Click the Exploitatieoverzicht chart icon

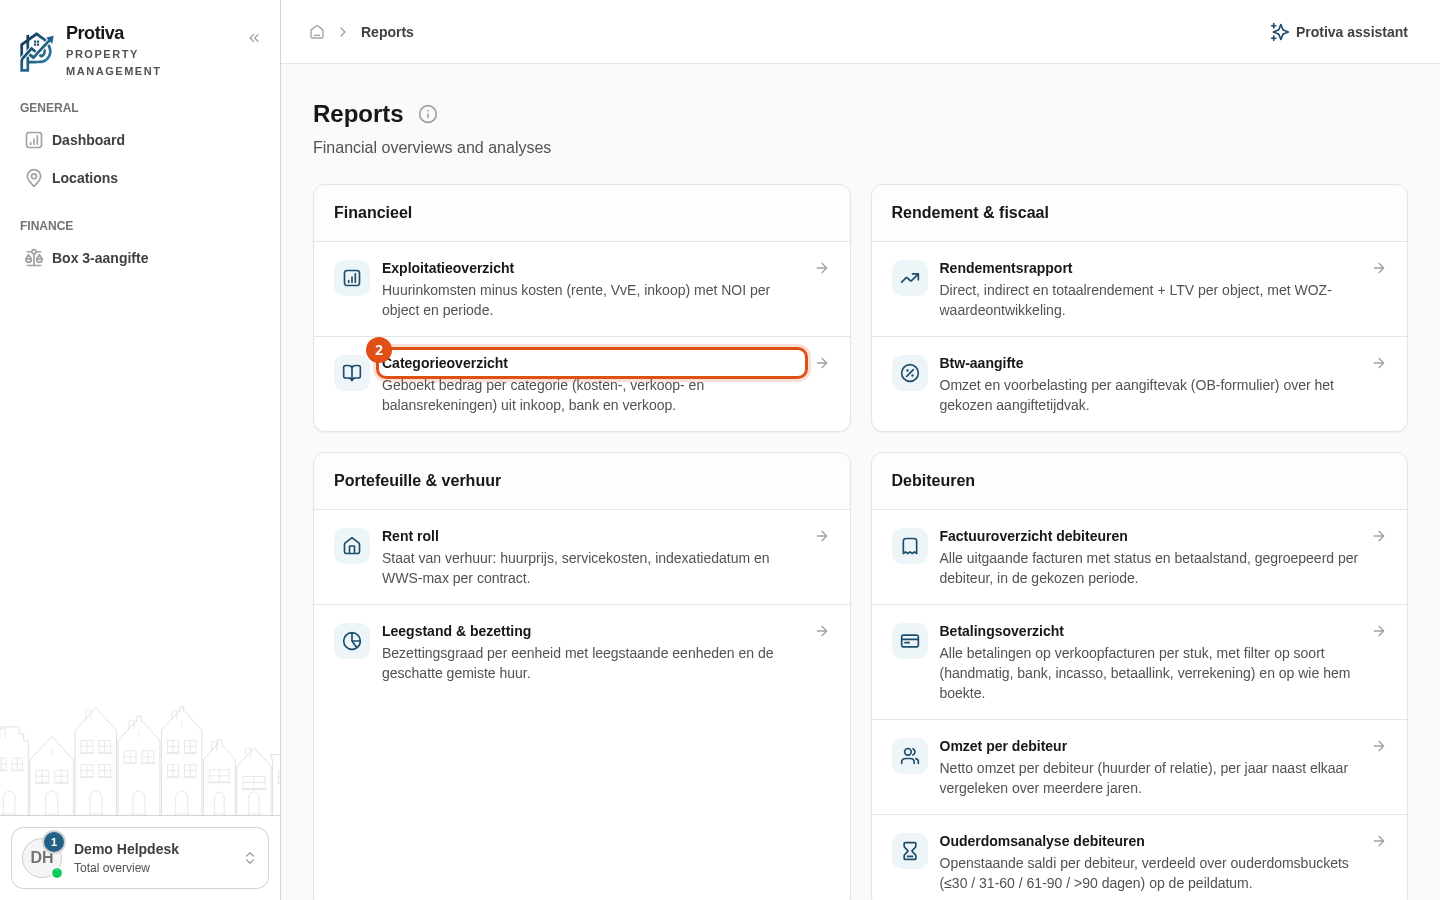pos(352,278)
